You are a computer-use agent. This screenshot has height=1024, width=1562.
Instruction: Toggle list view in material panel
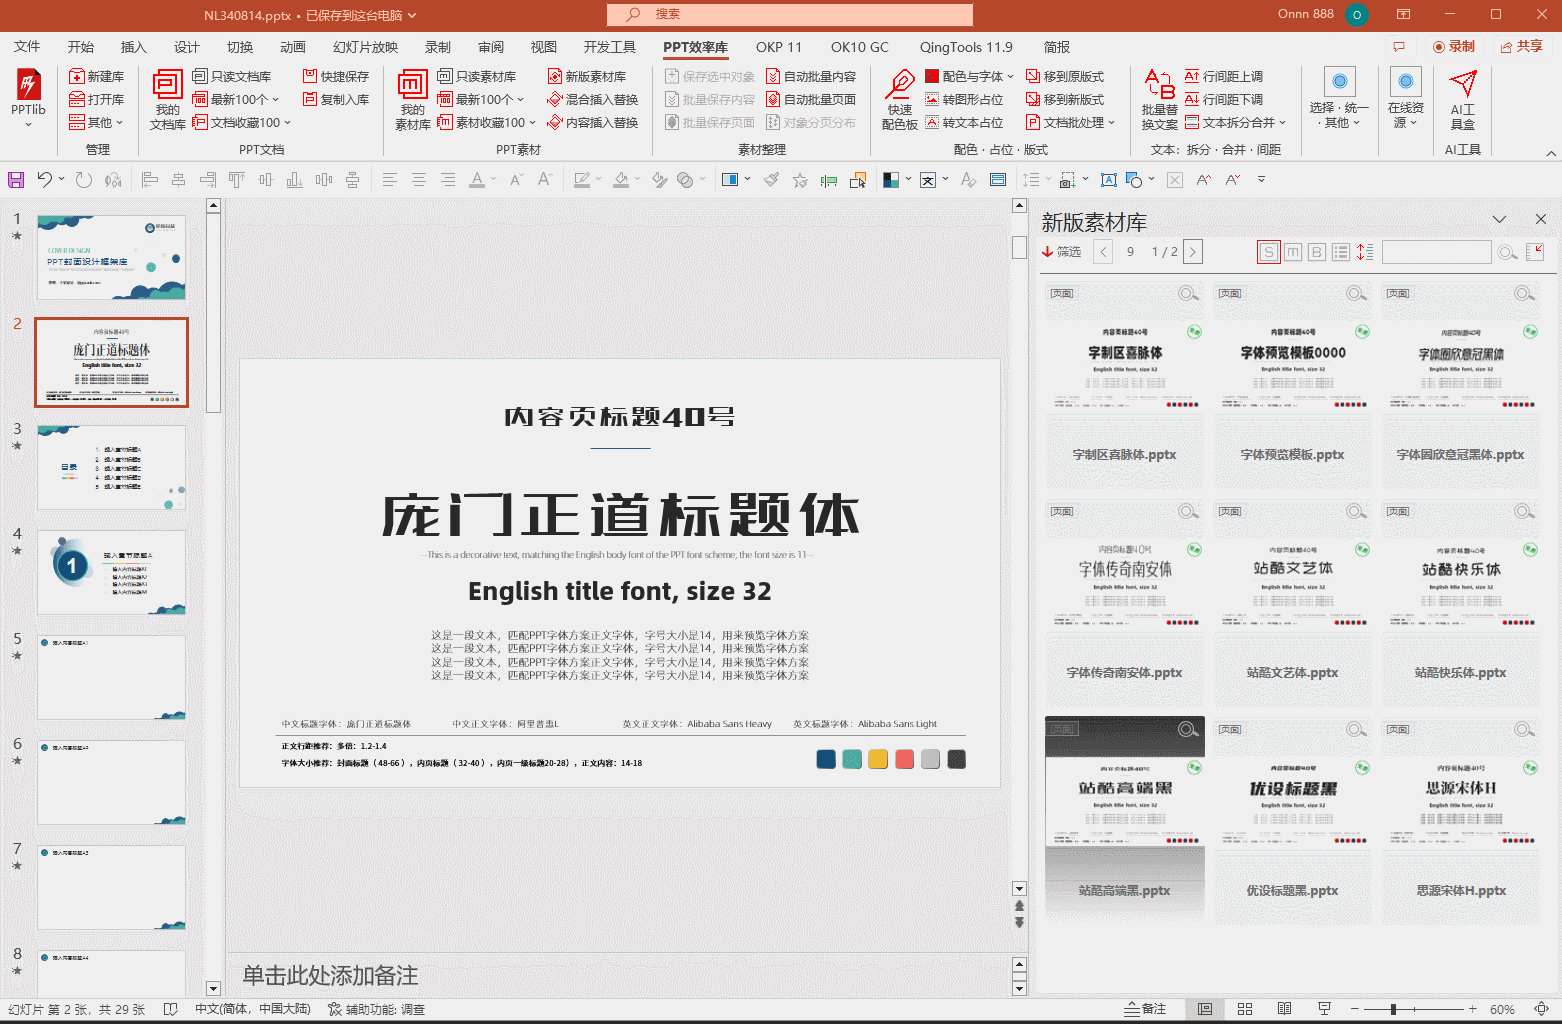click(1341, 252)
